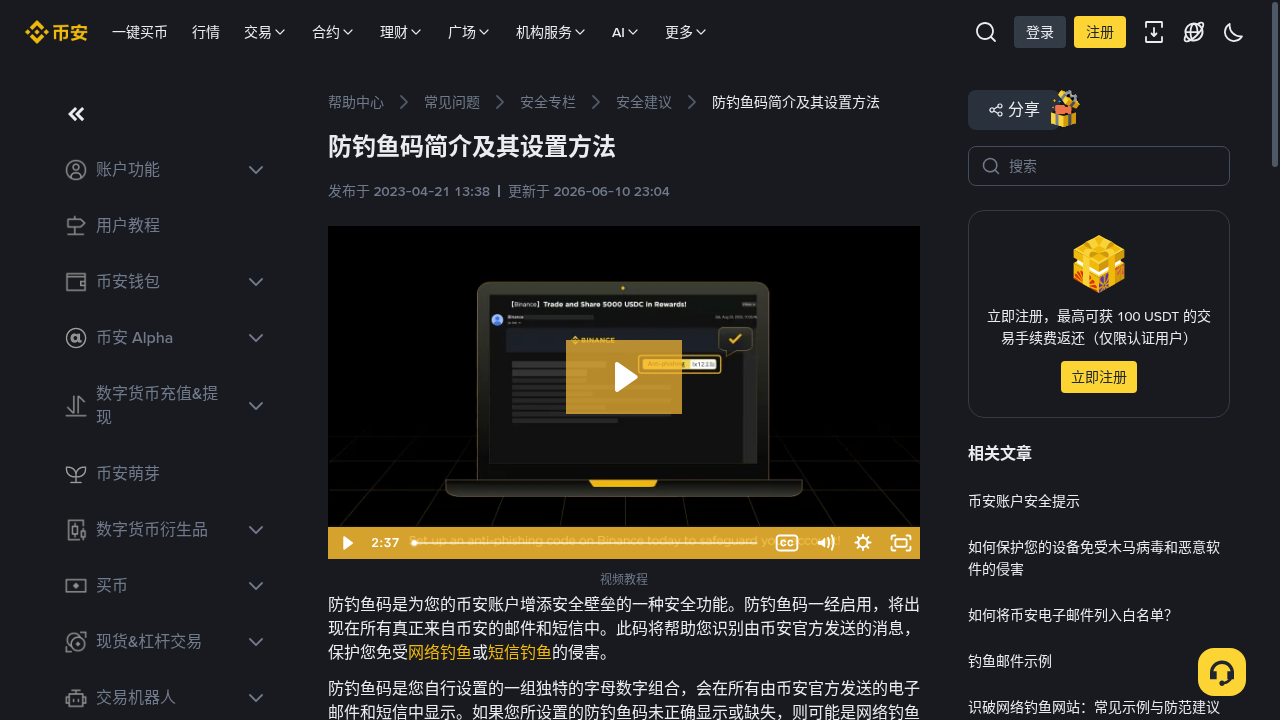Mute the video volume
The width and height of the screenshot is (1280, 720).
(825, 543)
